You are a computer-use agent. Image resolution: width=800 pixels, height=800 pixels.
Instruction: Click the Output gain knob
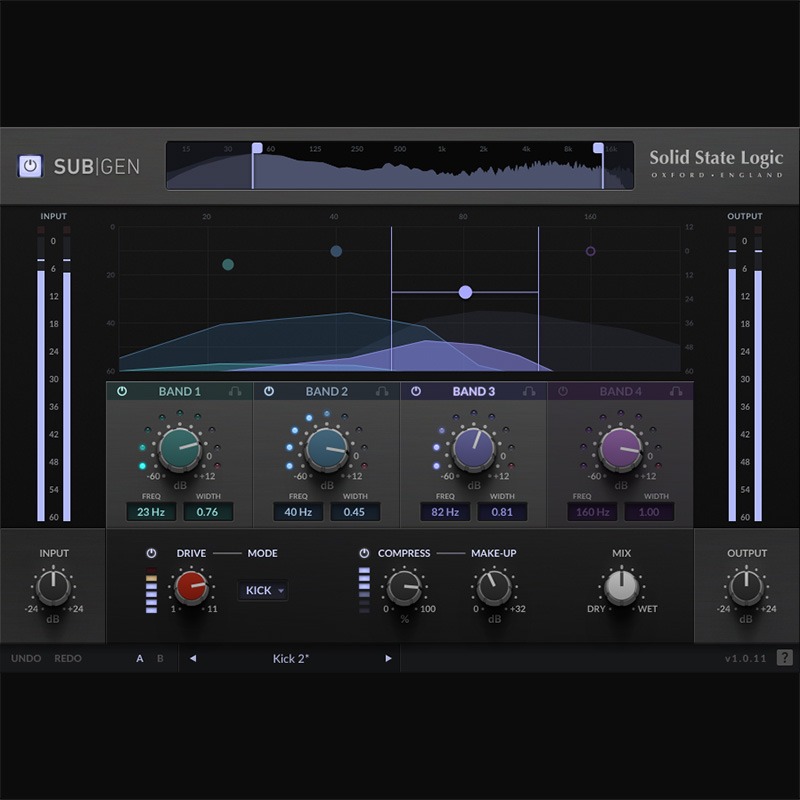click(x=746, y=587)
